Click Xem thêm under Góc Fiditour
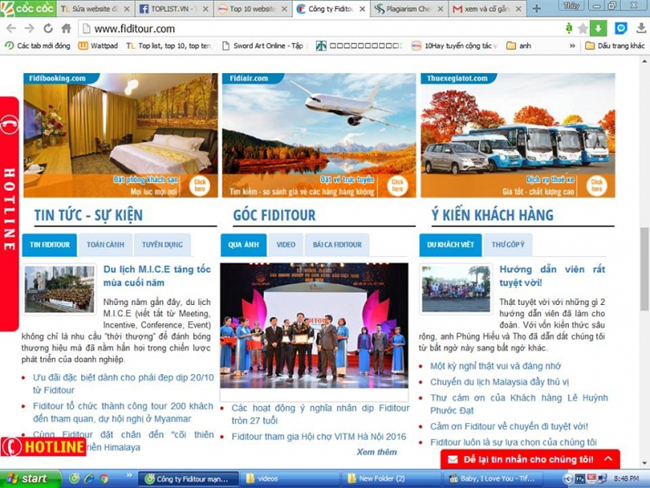This screenshot has width=650, height=488. point(376,452)
